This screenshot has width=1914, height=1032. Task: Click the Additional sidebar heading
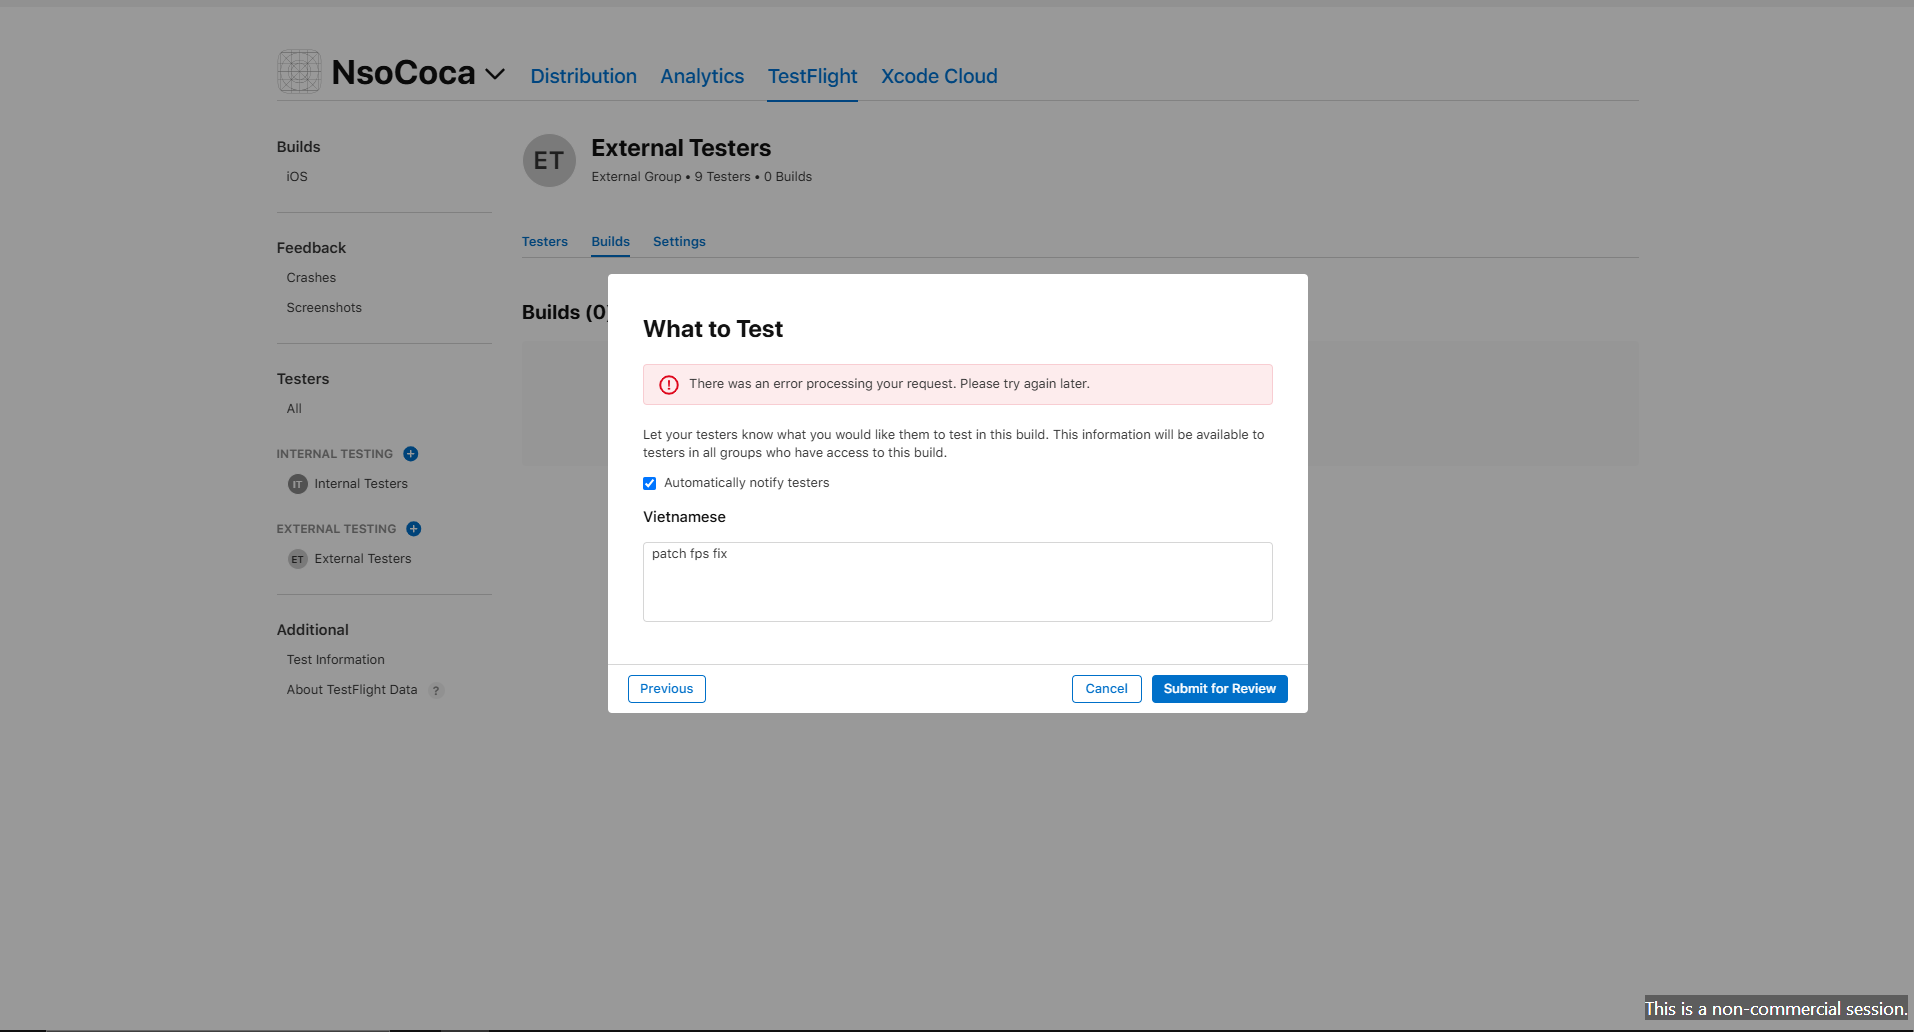pyautogui.click(x=313, y=630)
